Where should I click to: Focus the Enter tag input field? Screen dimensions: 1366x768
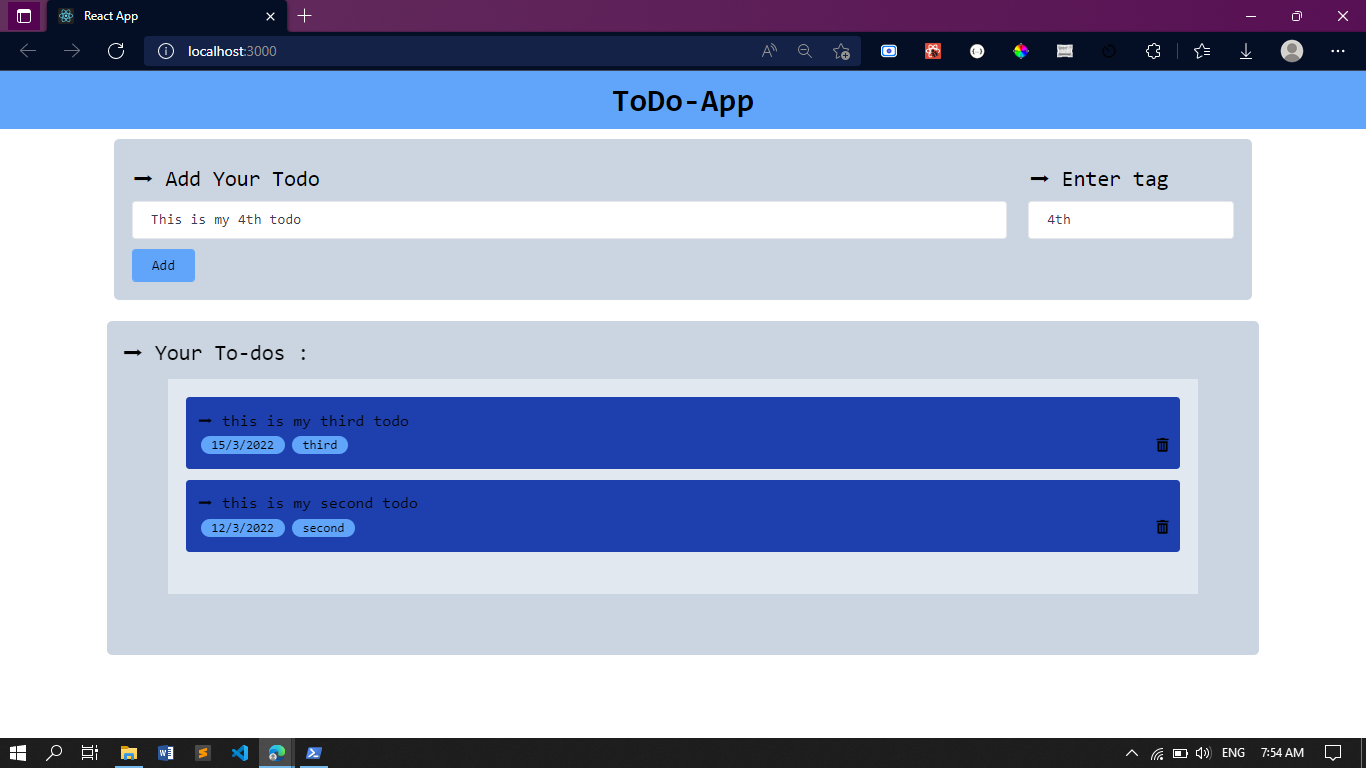(x=1130, y=219)
